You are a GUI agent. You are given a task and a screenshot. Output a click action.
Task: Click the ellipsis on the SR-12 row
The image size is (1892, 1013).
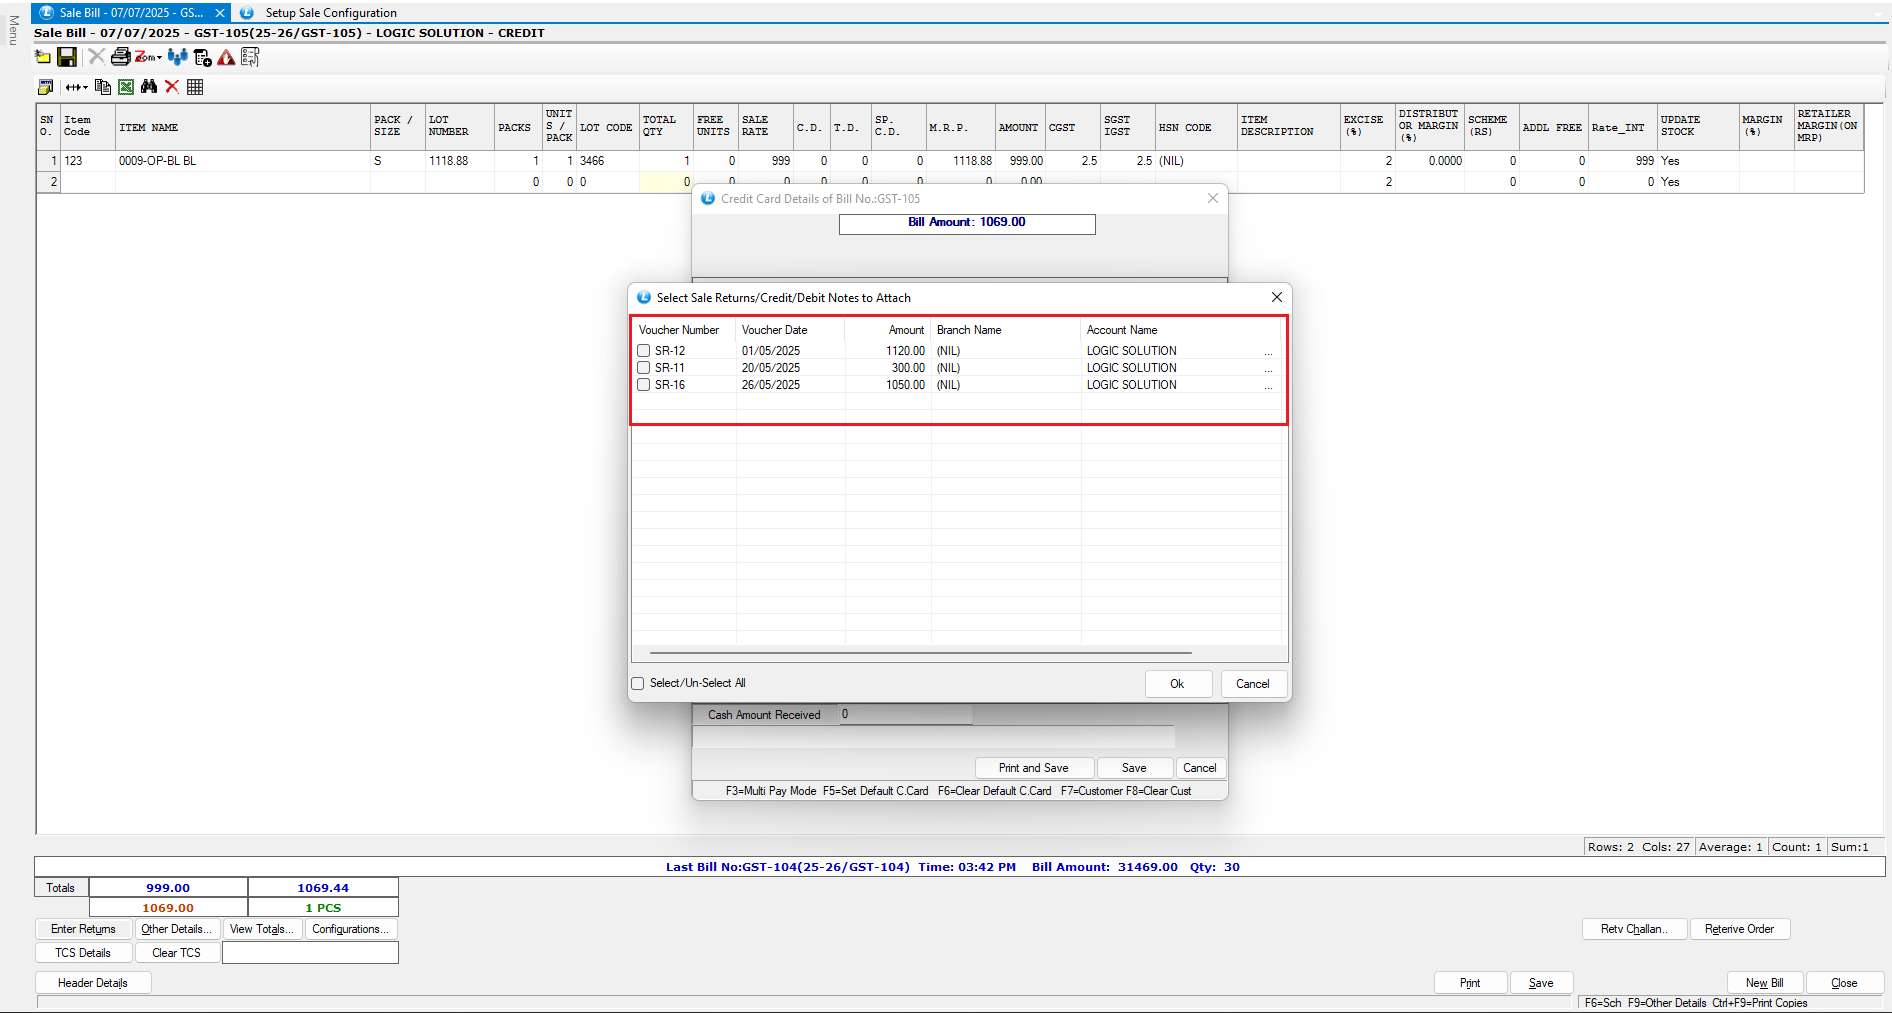(1268, 352)
